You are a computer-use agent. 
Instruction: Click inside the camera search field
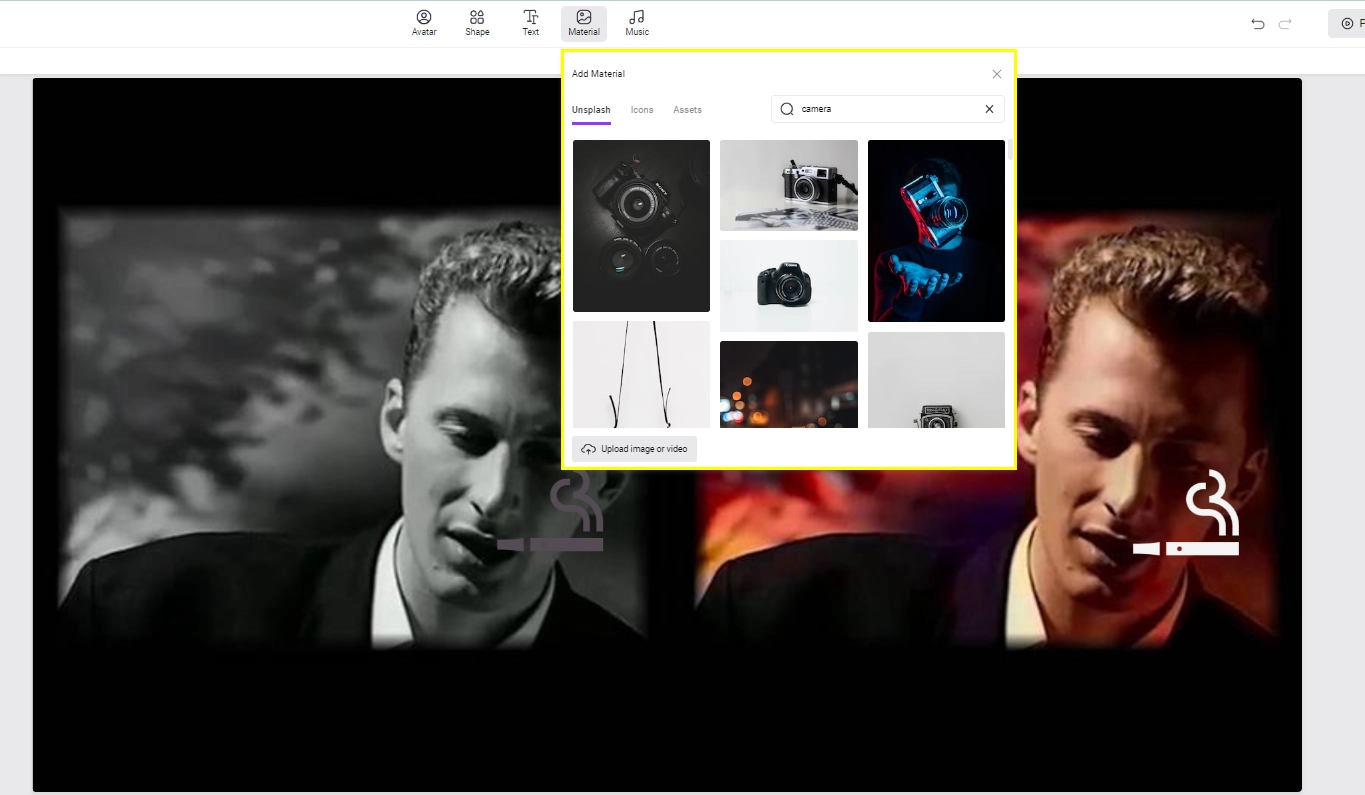(880, 109)
